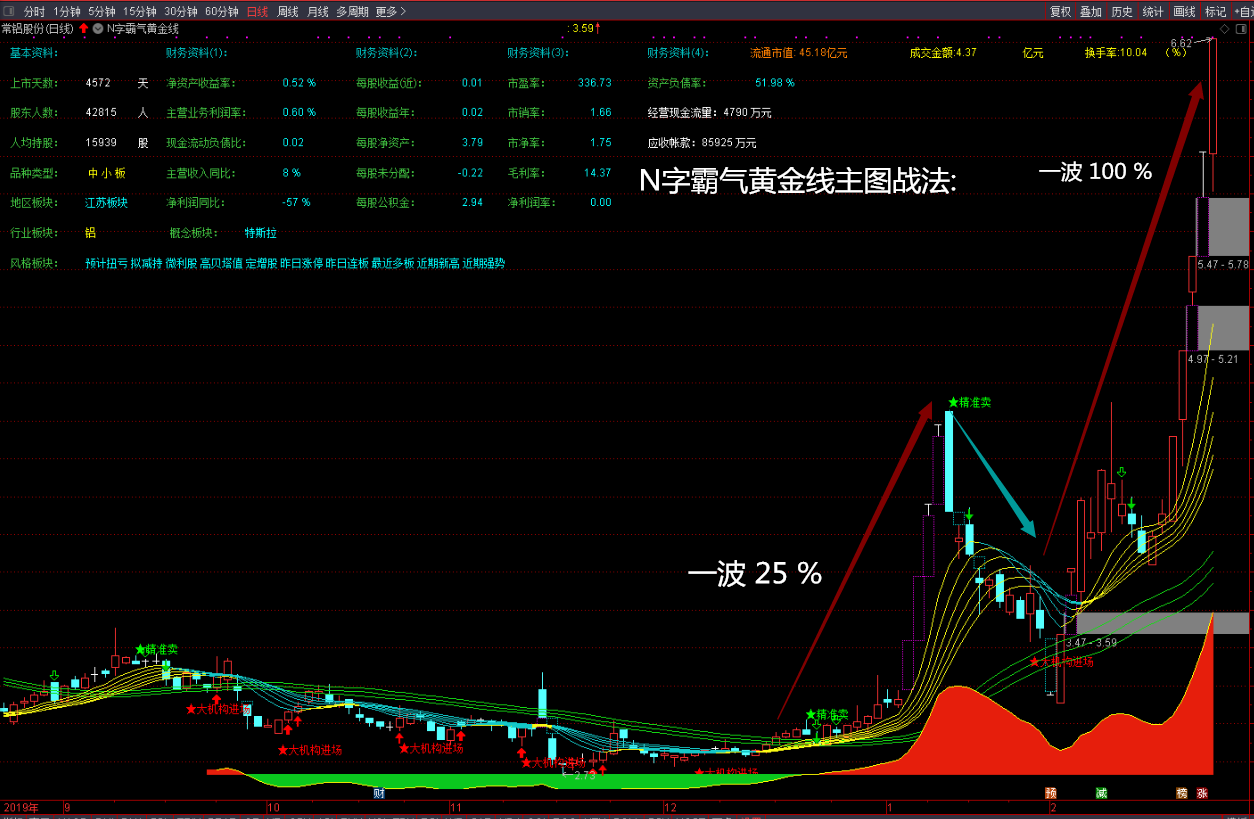This screenshot has height=819, width=1254.
Task: Toggle the circle icon before N字霸气黄金线
Action: pos(97,29)
